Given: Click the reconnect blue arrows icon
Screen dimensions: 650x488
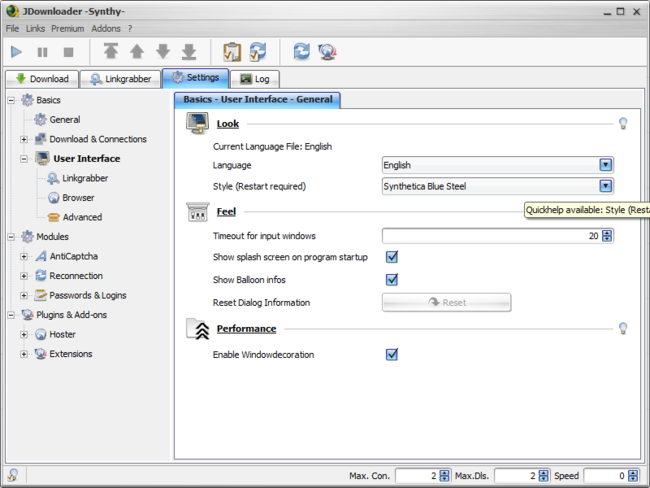Looking at the screenshot, I should (302, 51).
